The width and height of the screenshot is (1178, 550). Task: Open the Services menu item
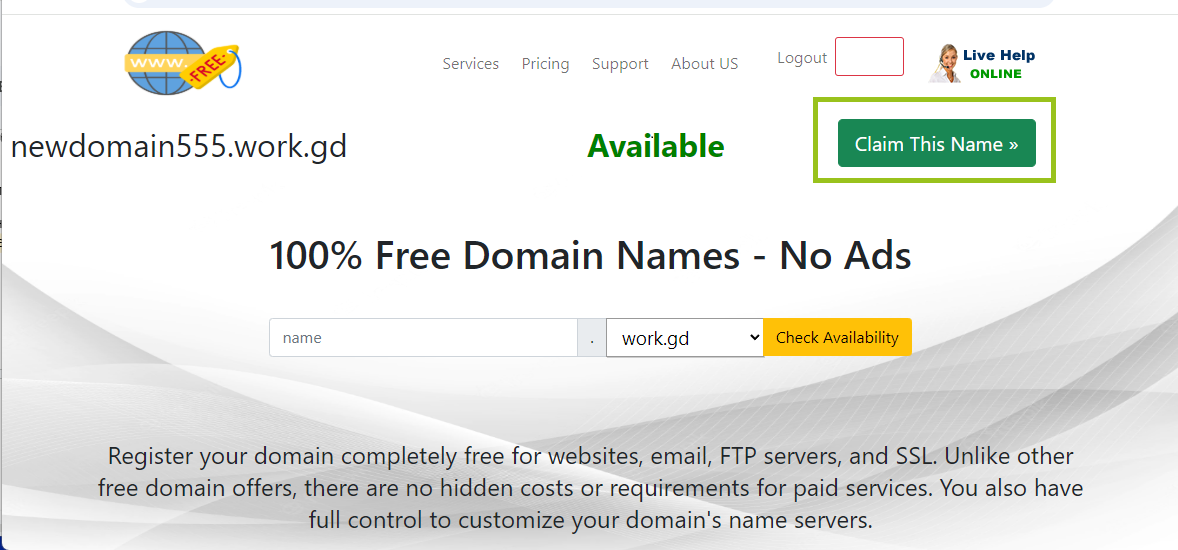470,64
